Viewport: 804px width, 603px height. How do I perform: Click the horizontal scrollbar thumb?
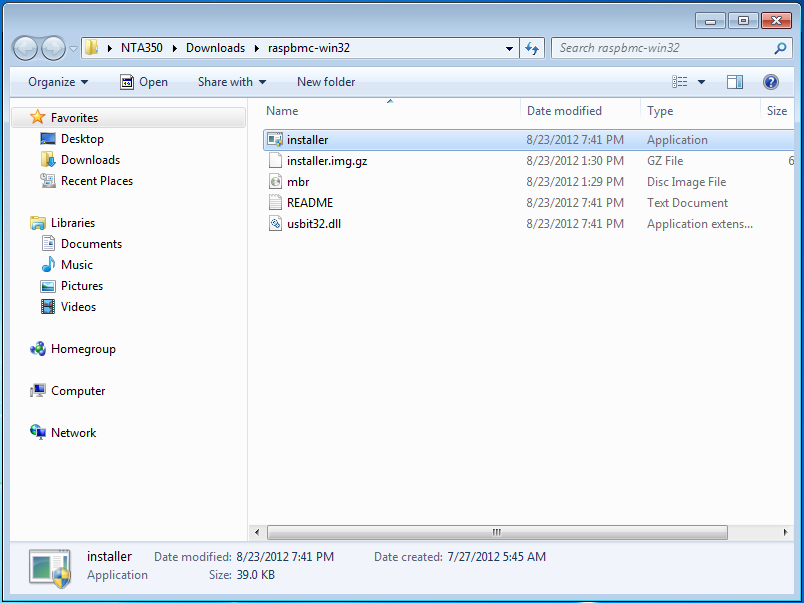click(497, 532)
